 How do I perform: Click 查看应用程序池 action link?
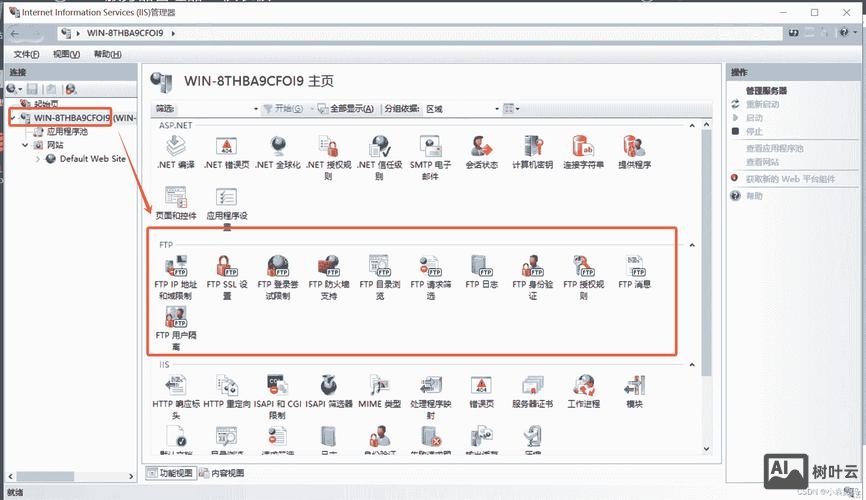[774, 149]
